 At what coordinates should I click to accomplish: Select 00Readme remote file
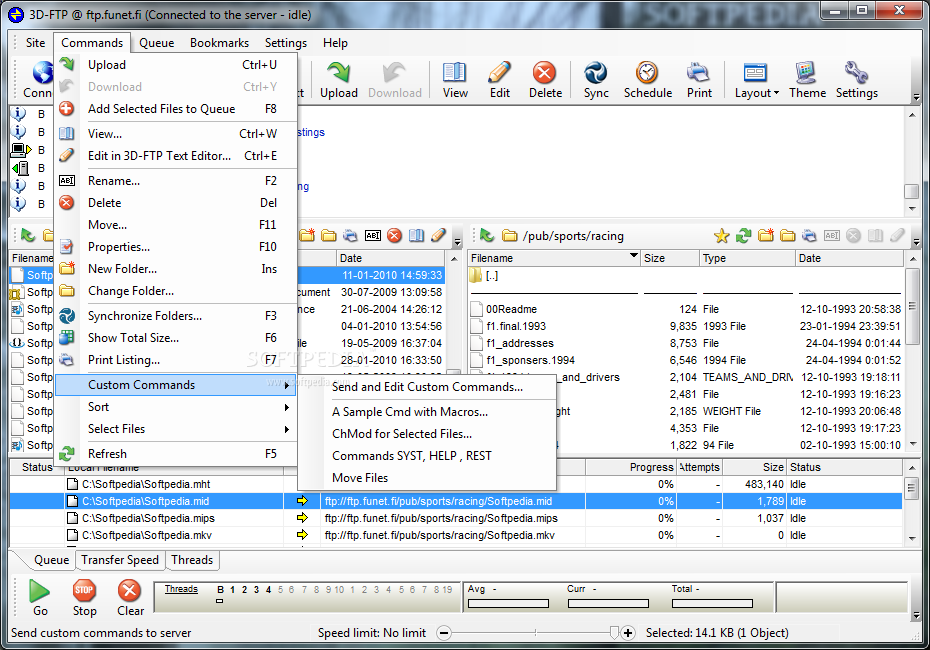[511, 309]
